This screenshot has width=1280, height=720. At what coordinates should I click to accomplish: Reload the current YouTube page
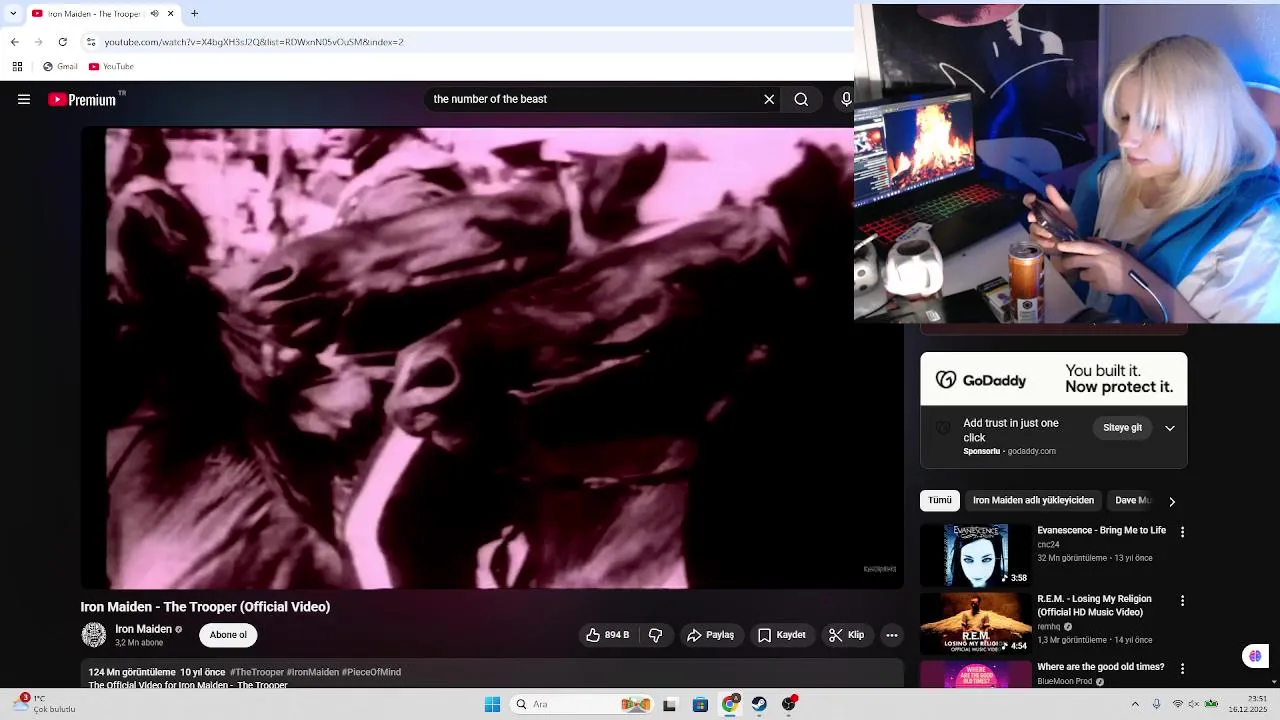(63, 43)
